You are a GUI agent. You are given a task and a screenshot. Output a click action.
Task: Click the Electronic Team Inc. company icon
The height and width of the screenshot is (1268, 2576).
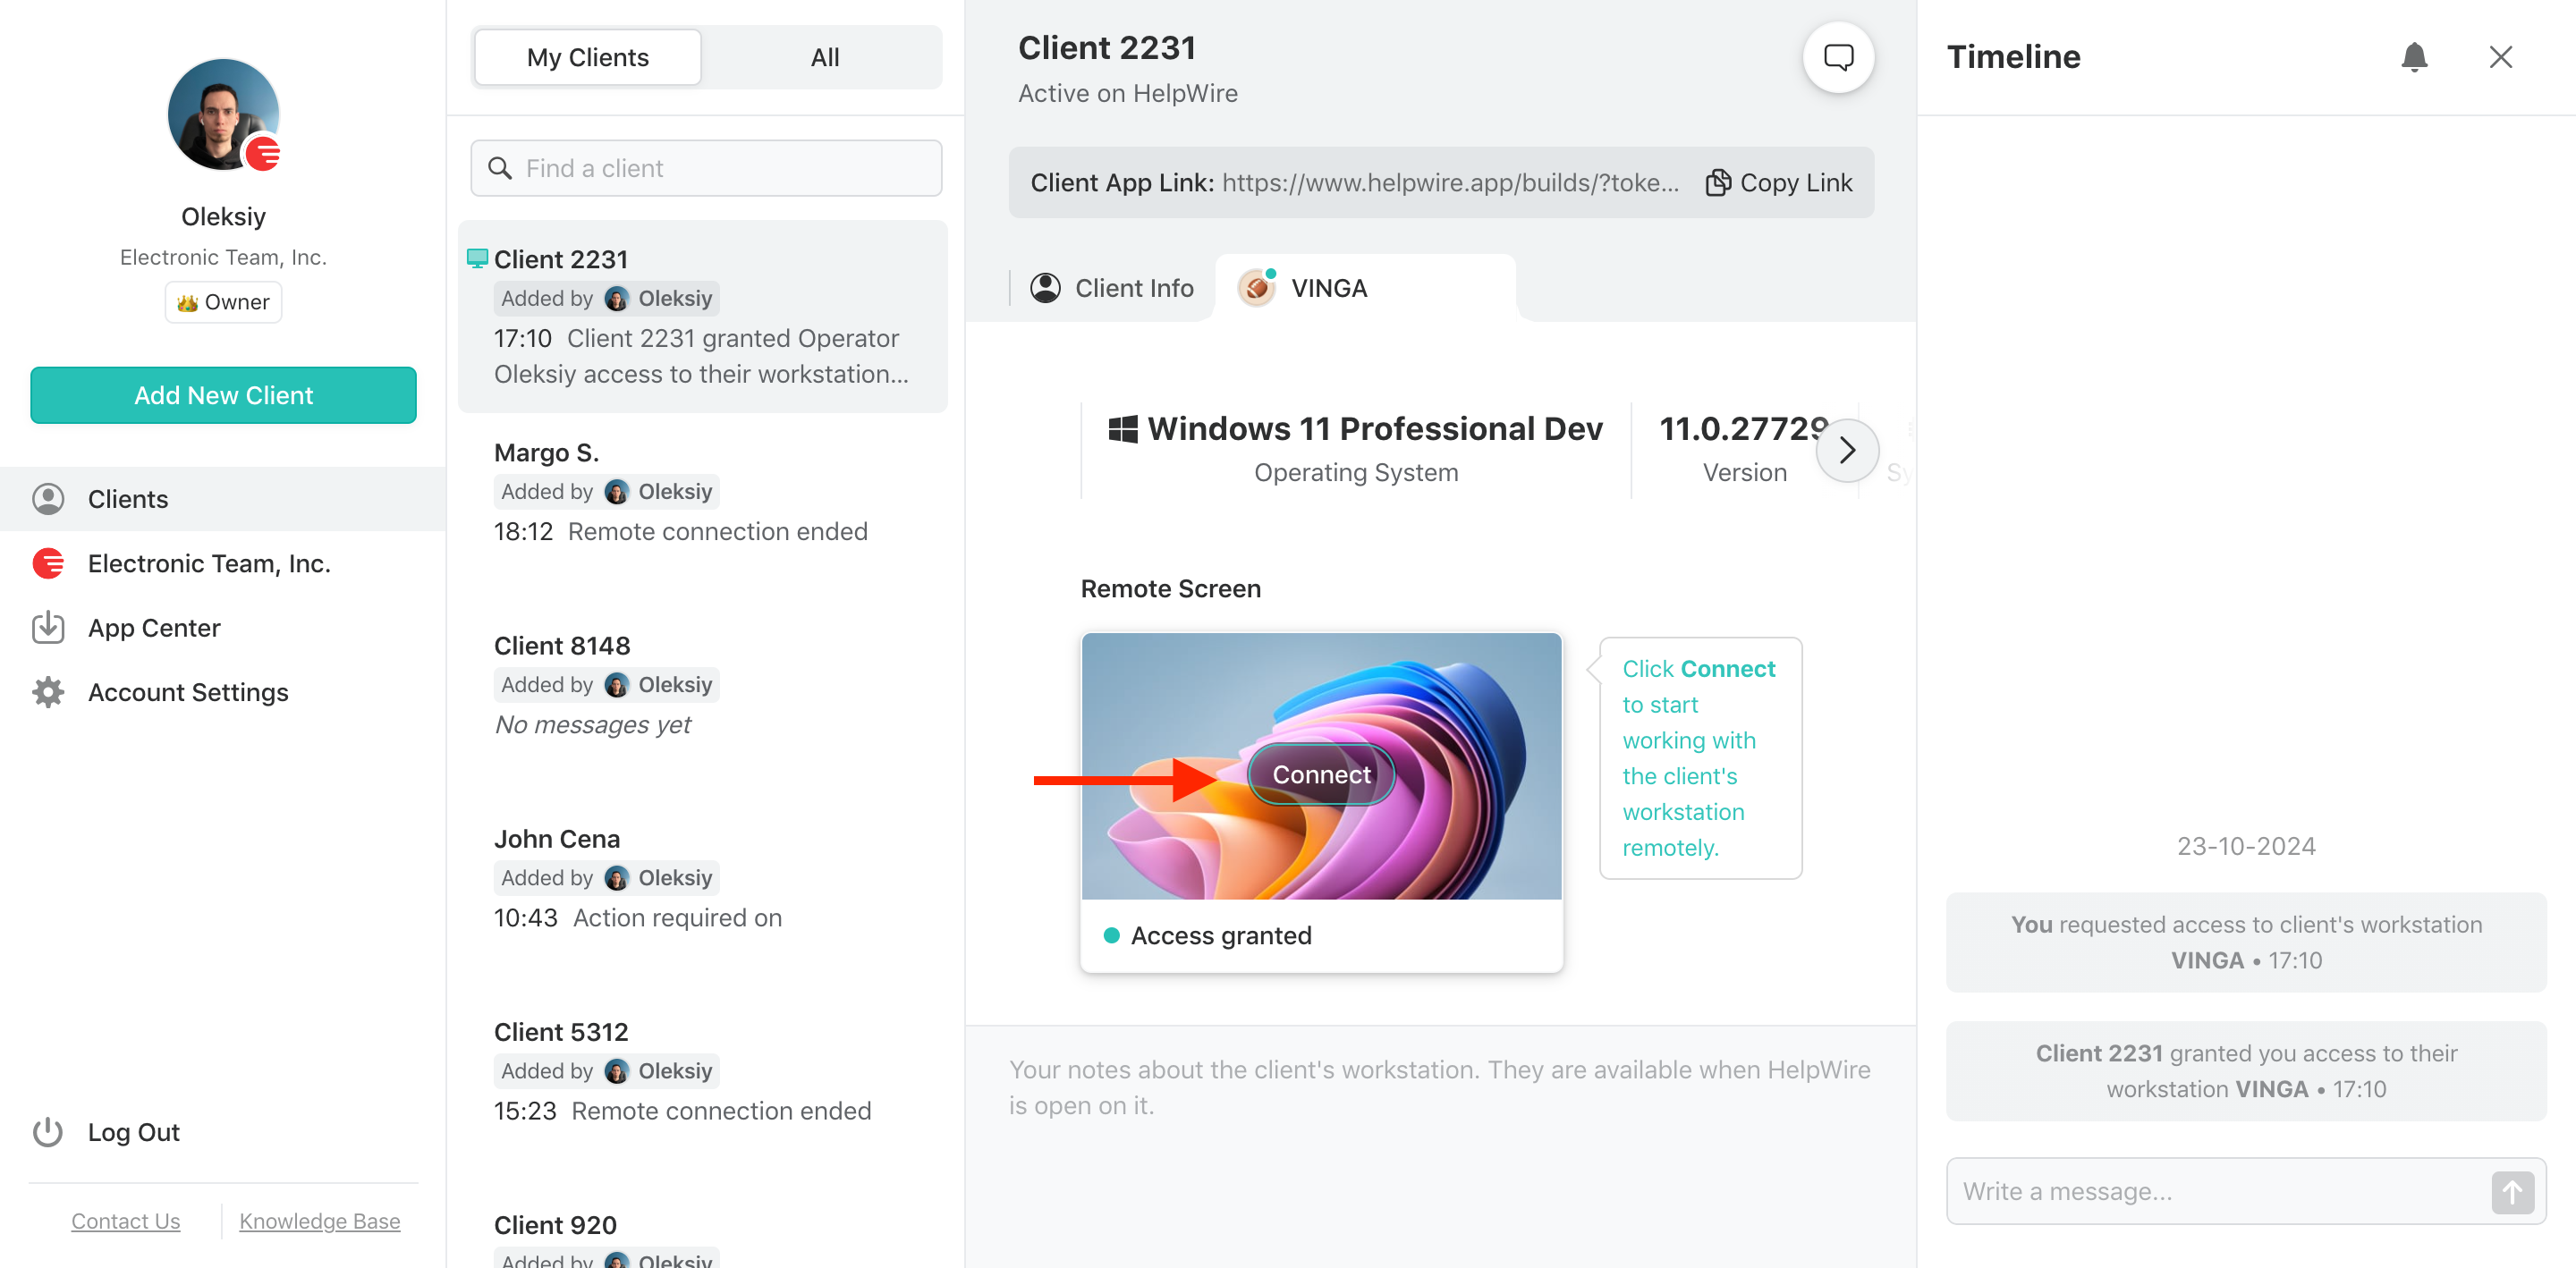click(x=49, y=562)
